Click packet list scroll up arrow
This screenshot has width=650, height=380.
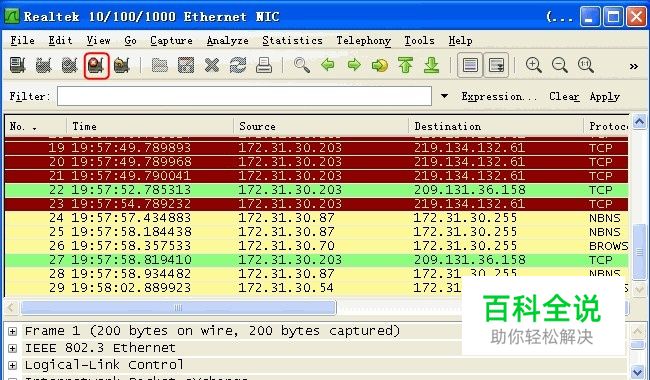639,122
